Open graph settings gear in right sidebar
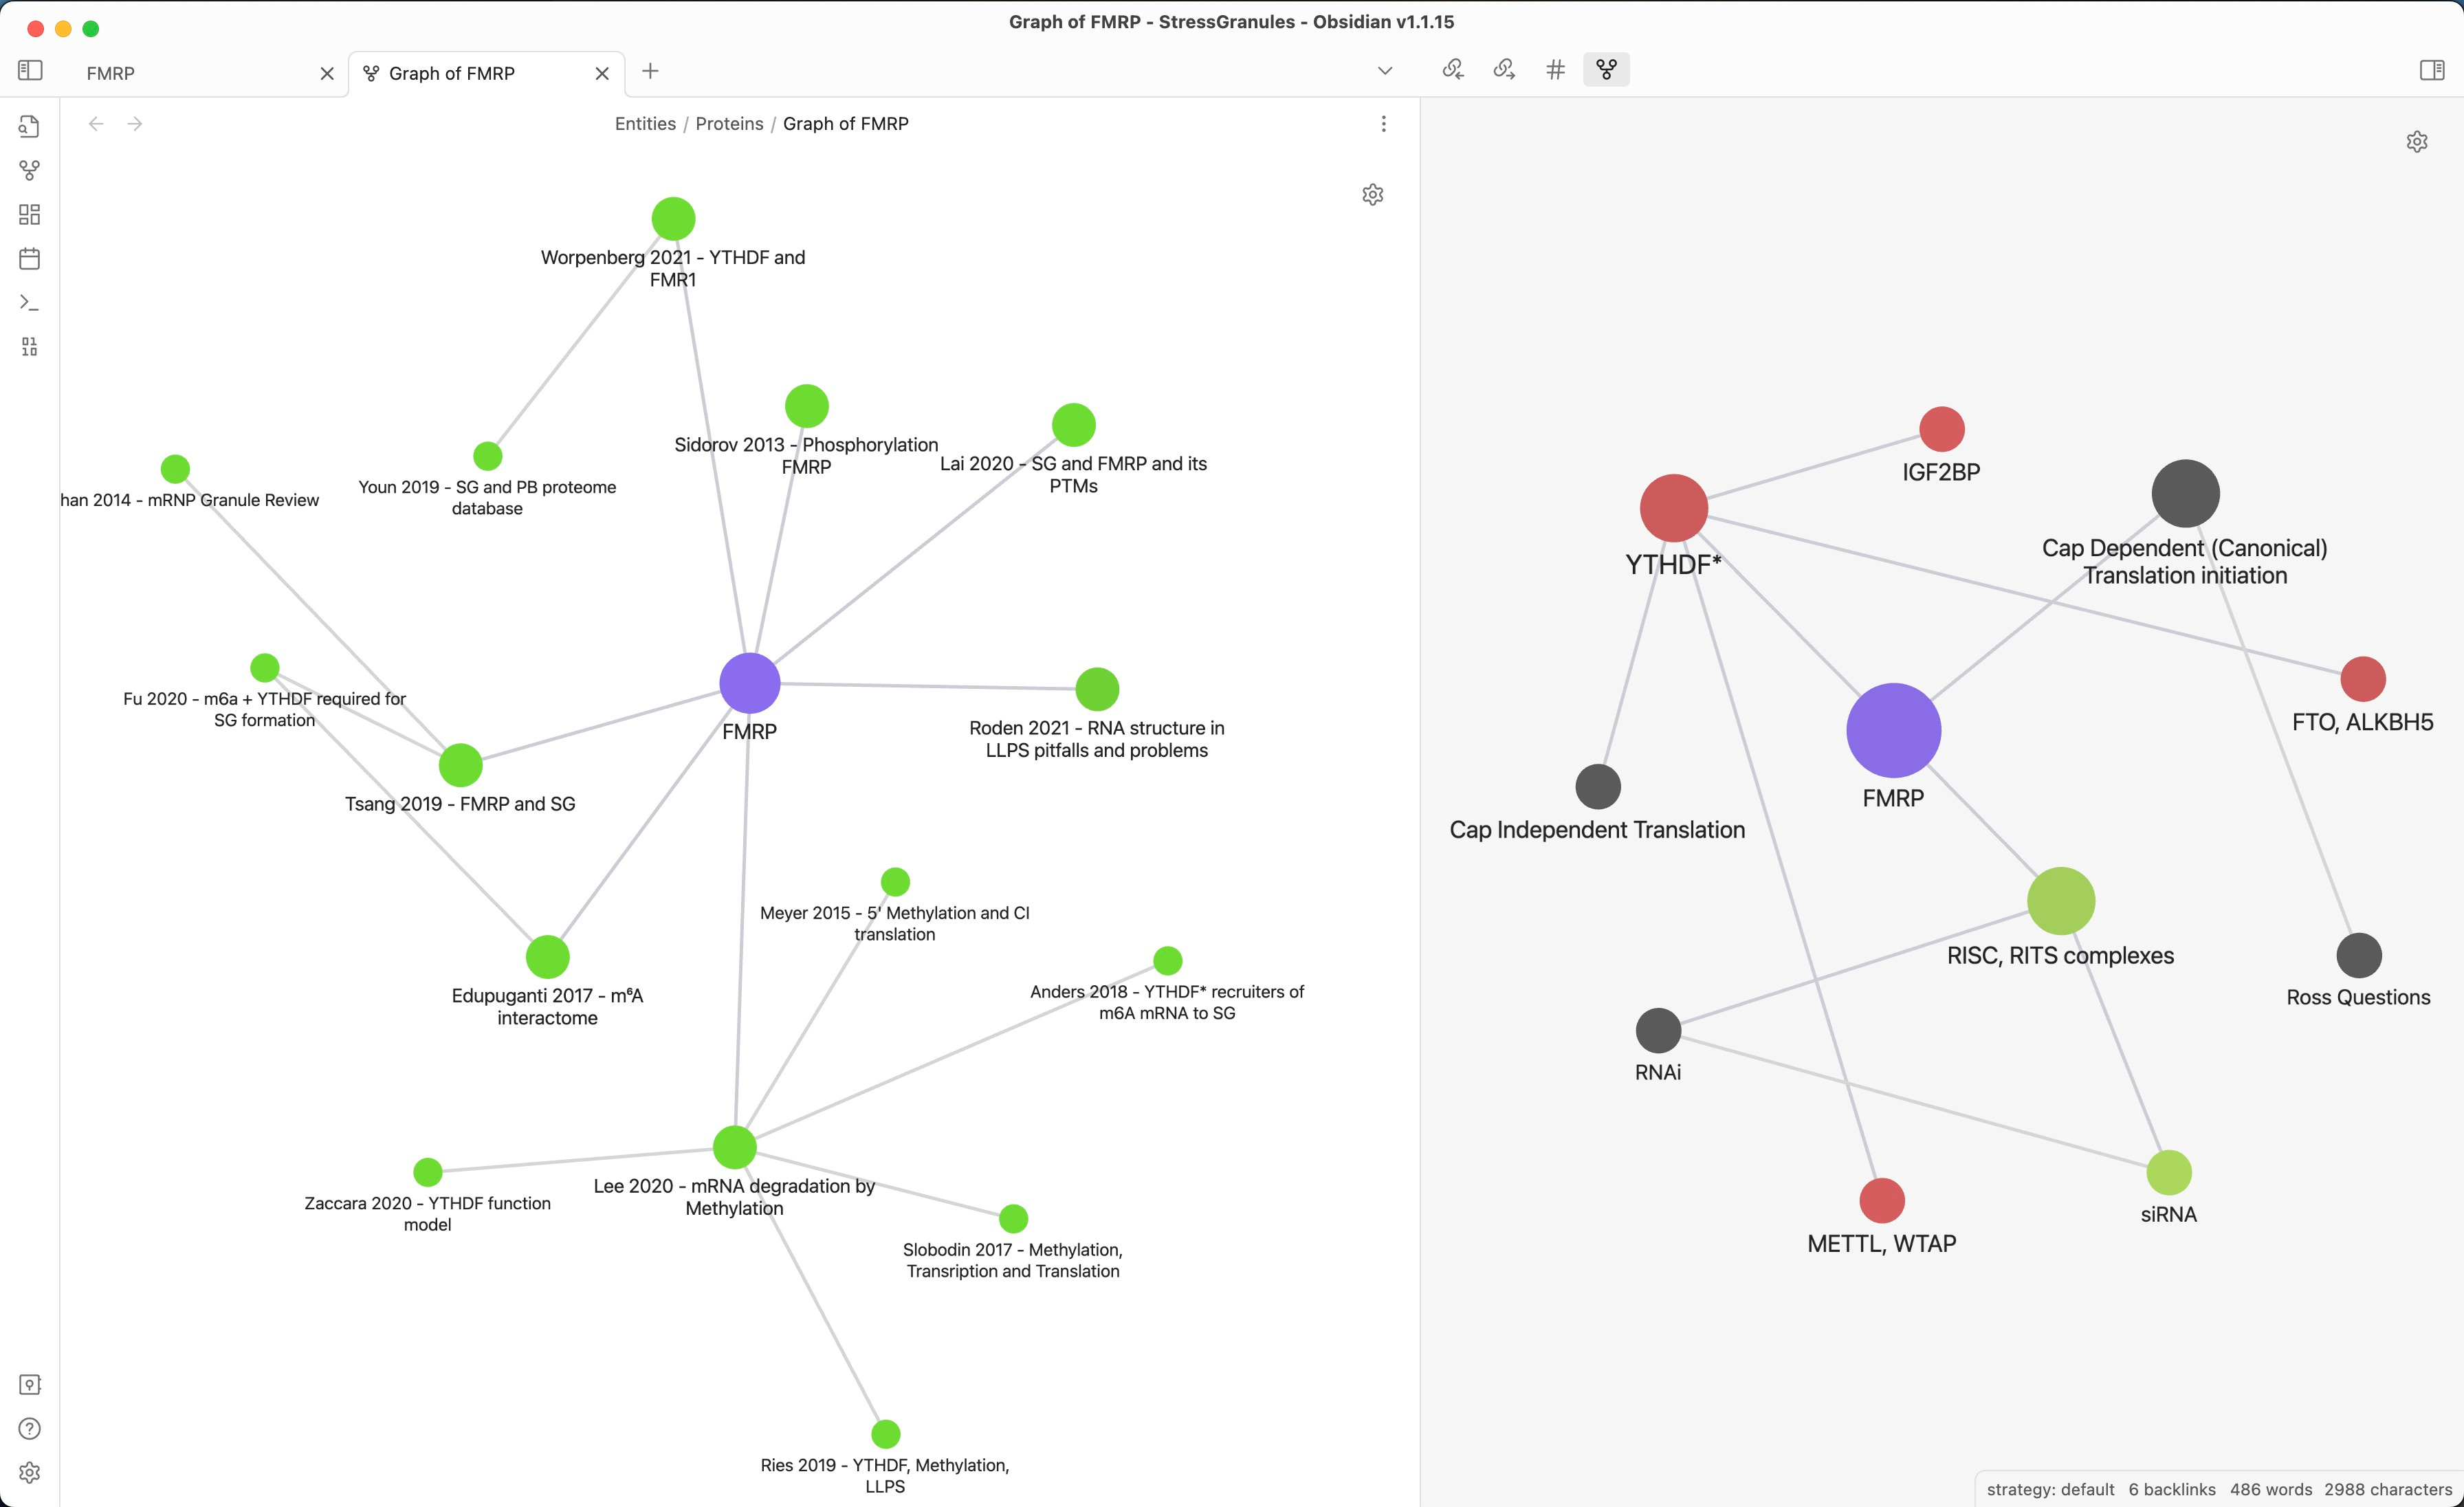 (x=2417, y=141)
